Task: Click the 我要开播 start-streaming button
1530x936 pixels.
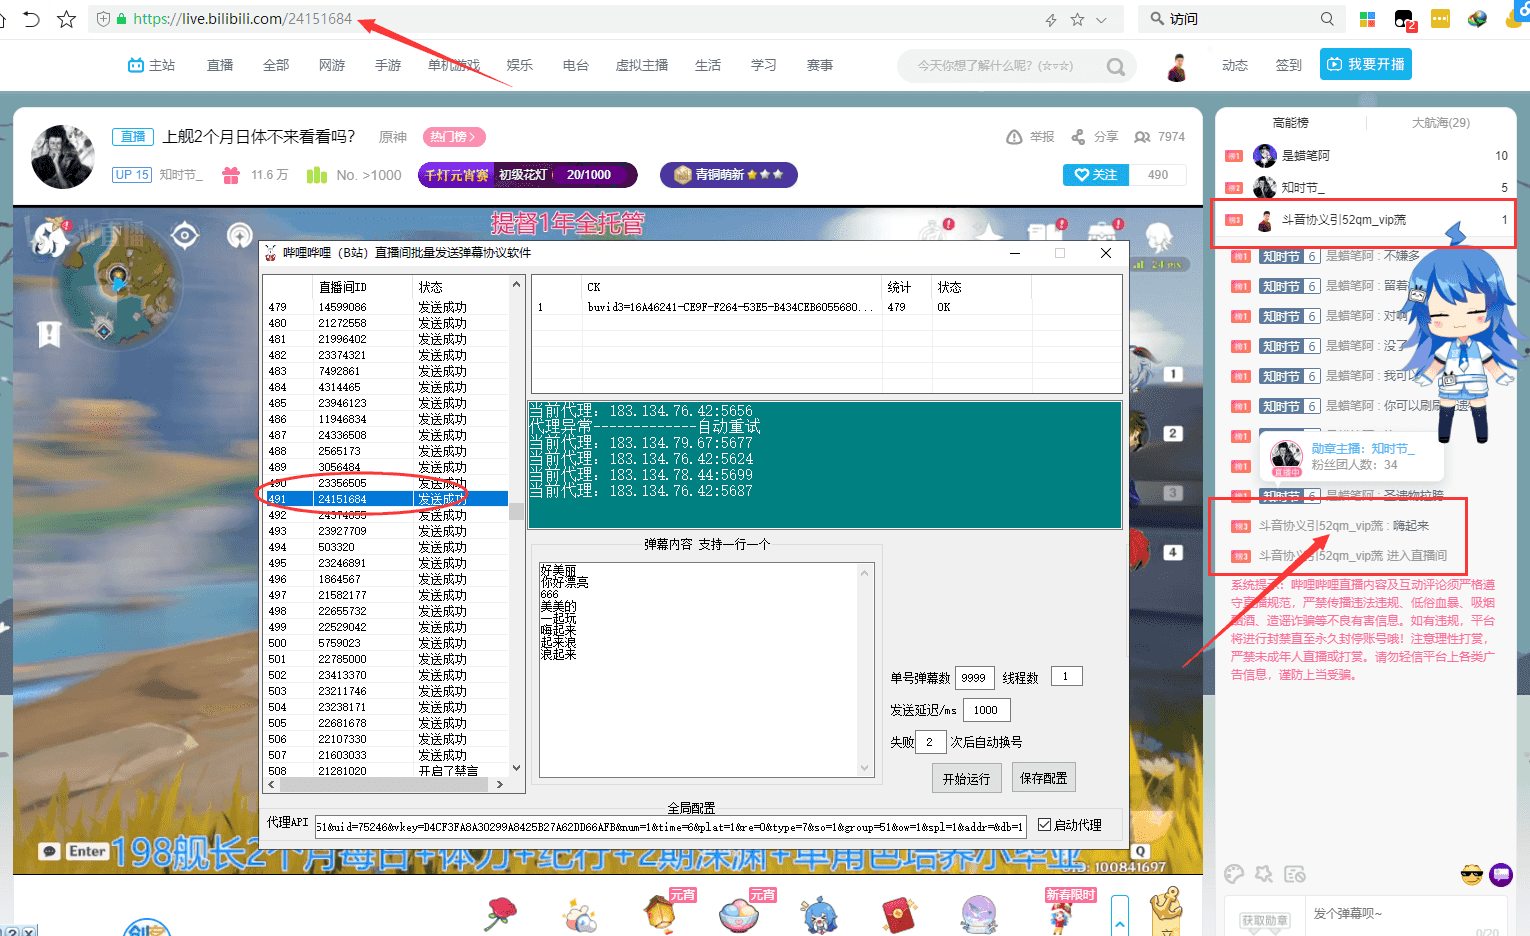Action: [x=1366, y=64]
